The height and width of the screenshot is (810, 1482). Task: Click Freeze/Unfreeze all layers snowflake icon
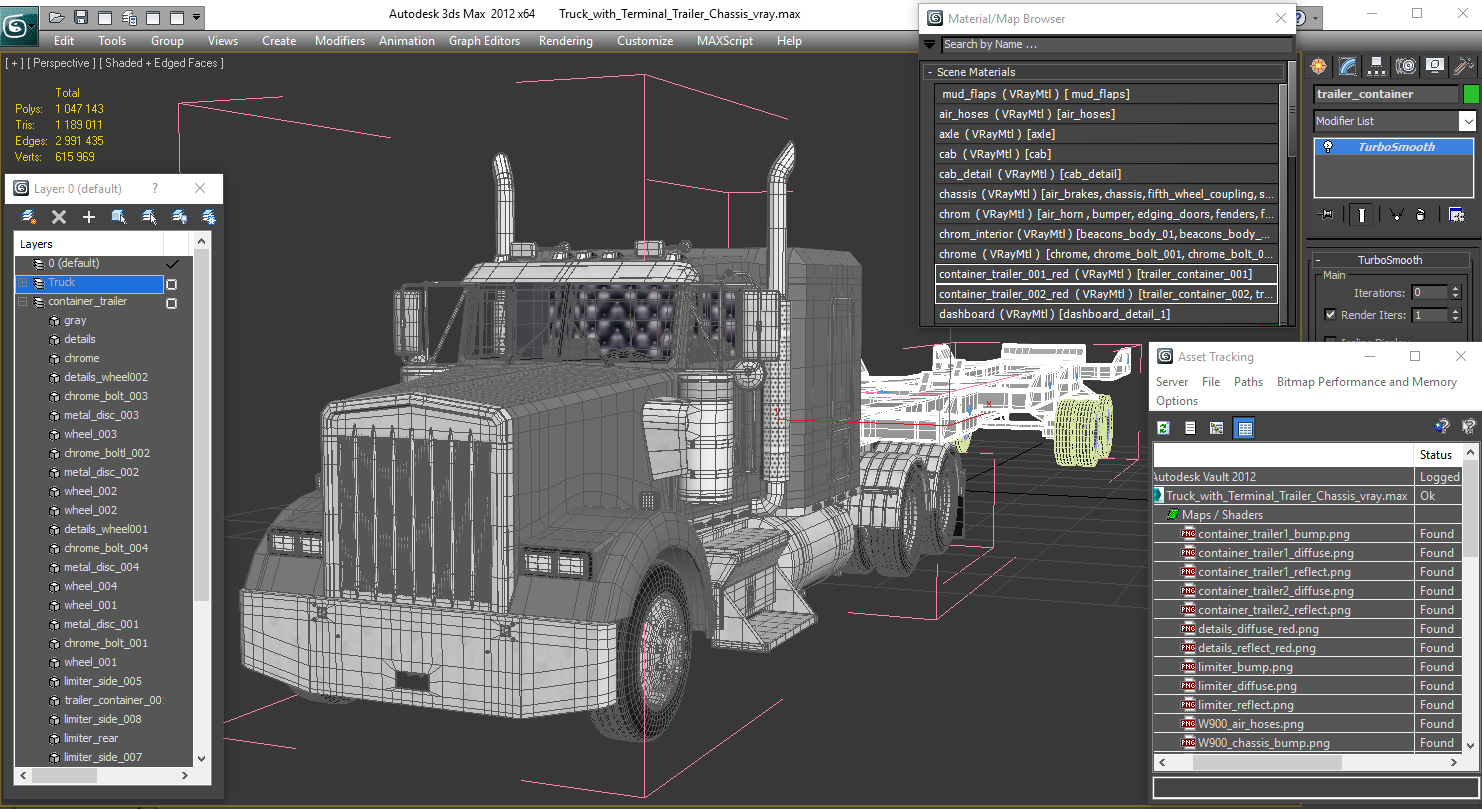[x=209, y=217]
